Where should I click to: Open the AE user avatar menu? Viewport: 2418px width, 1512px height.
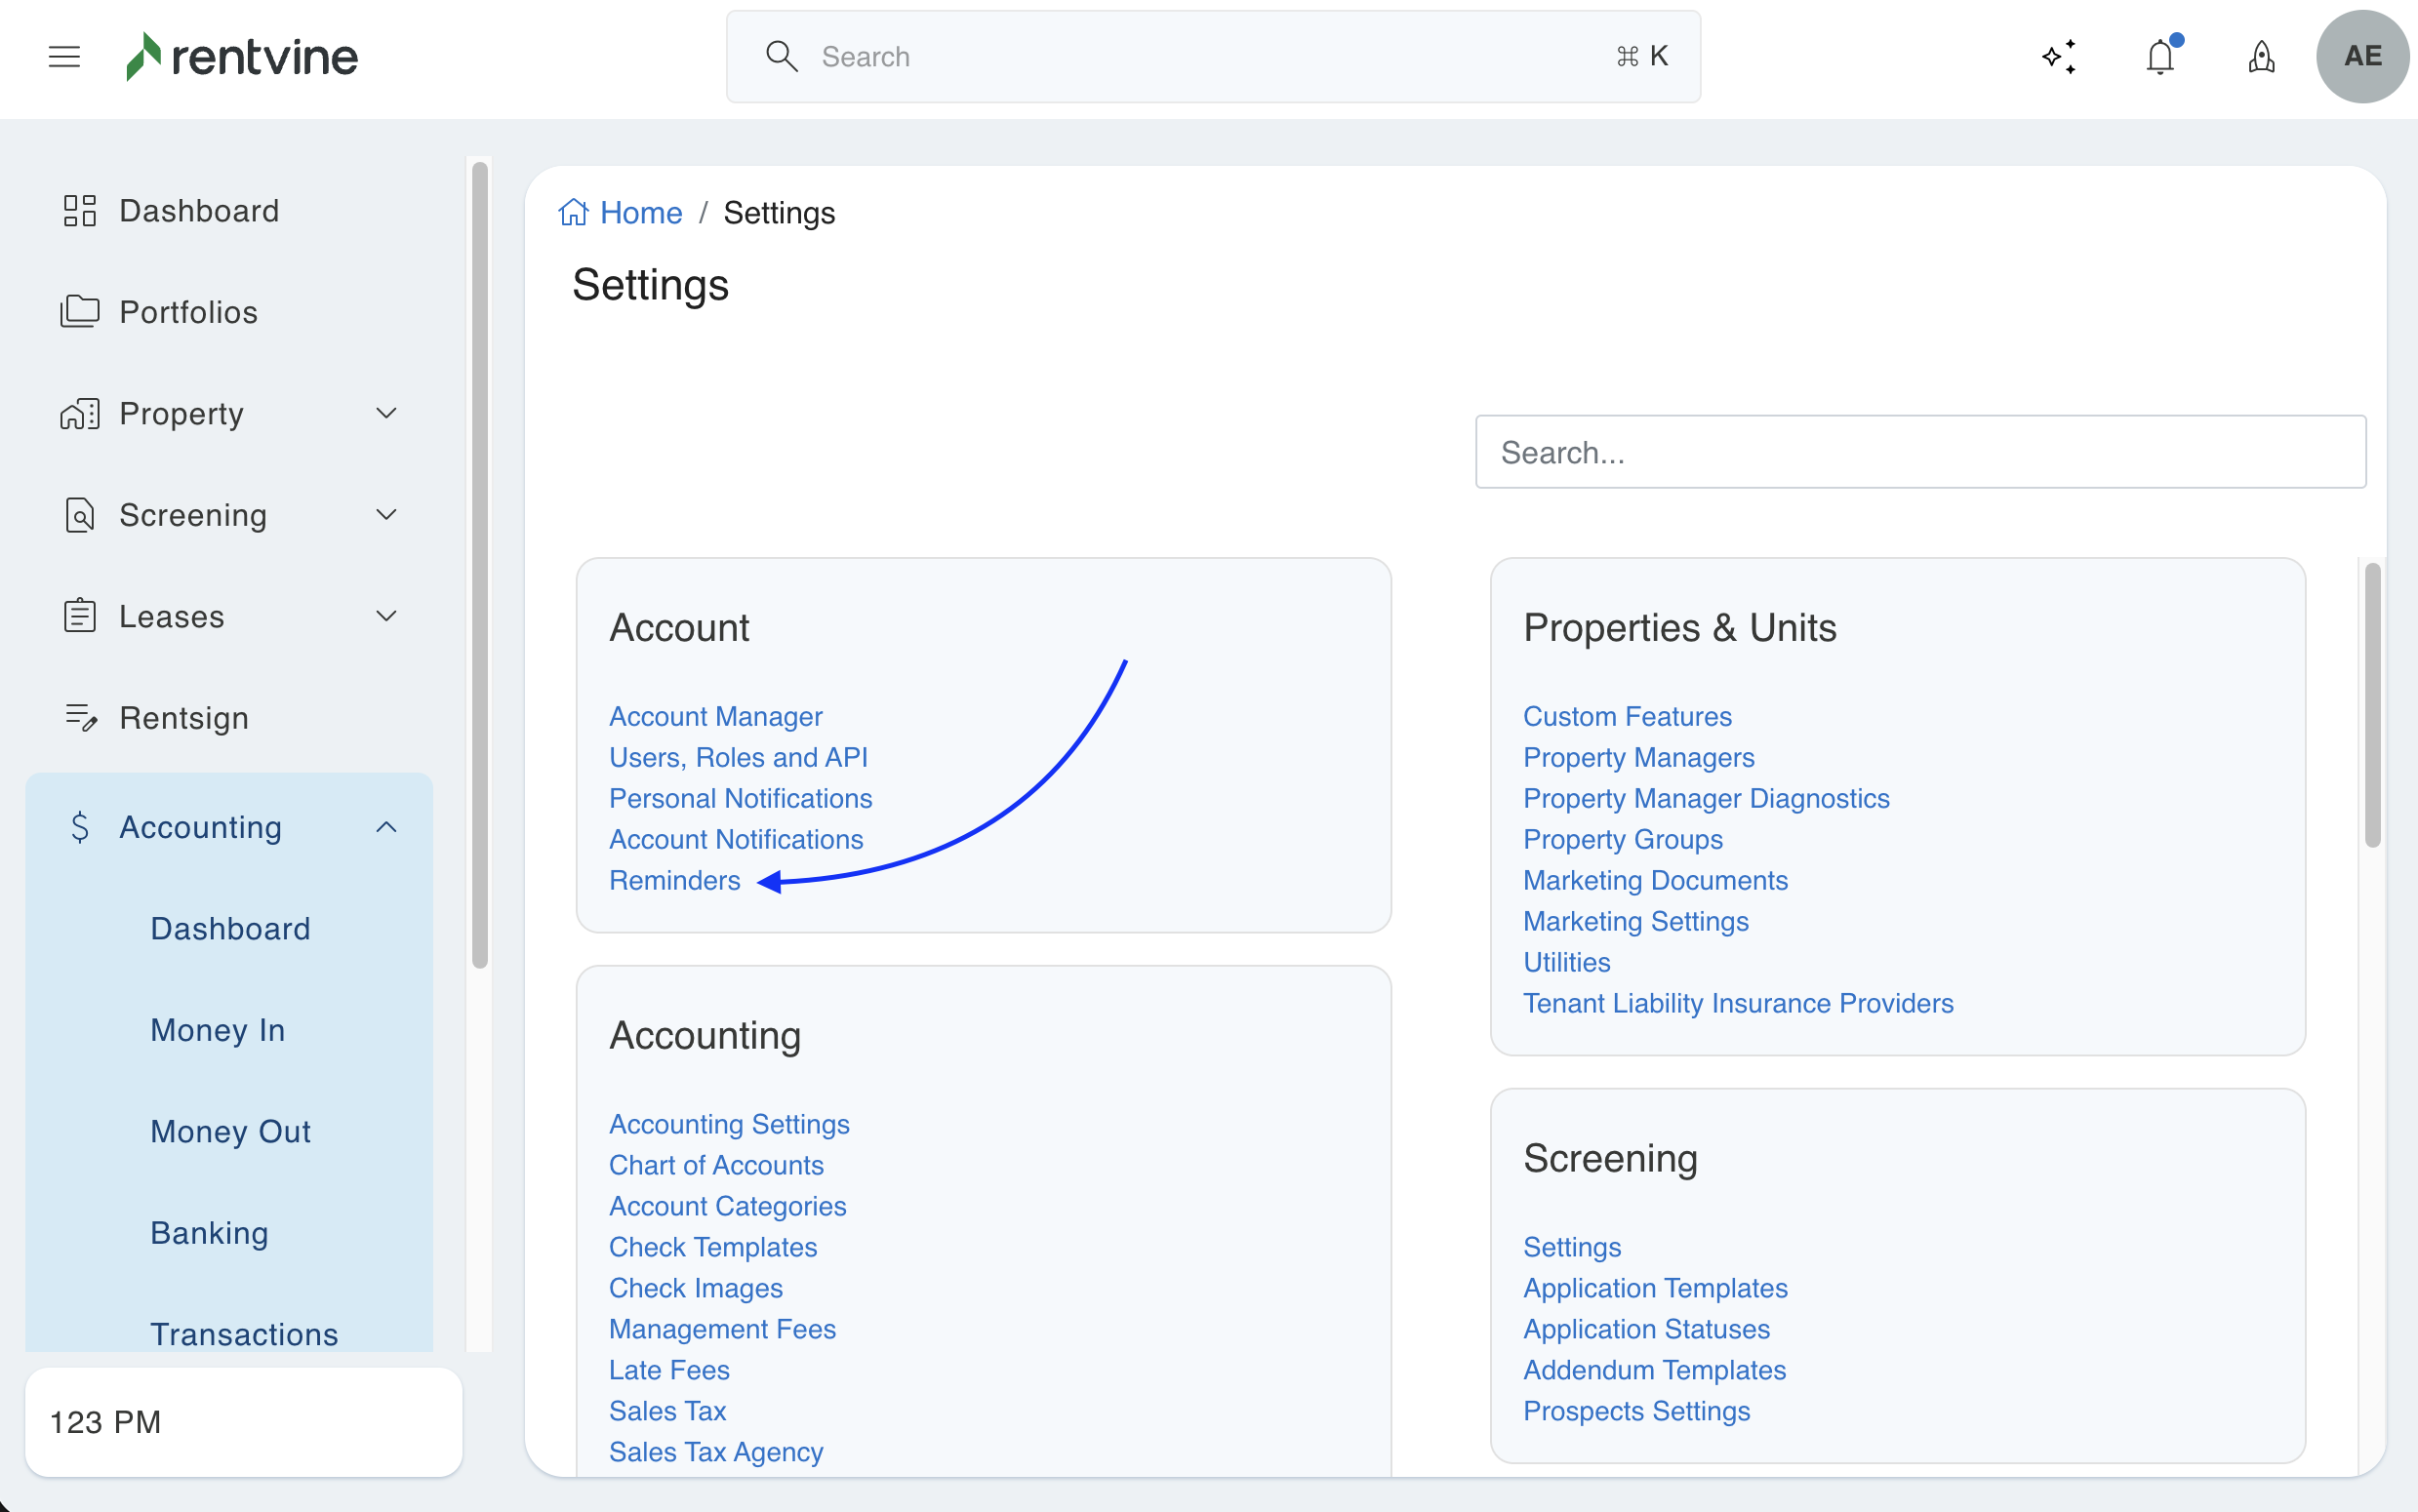click(x=2361, y=57)
